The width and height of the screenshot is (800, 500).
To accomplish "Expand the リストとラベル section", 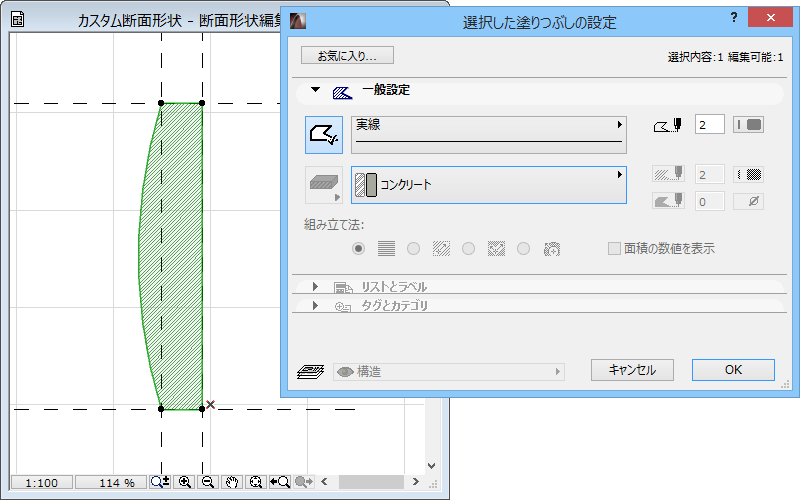I will click(x=315, y=287).
